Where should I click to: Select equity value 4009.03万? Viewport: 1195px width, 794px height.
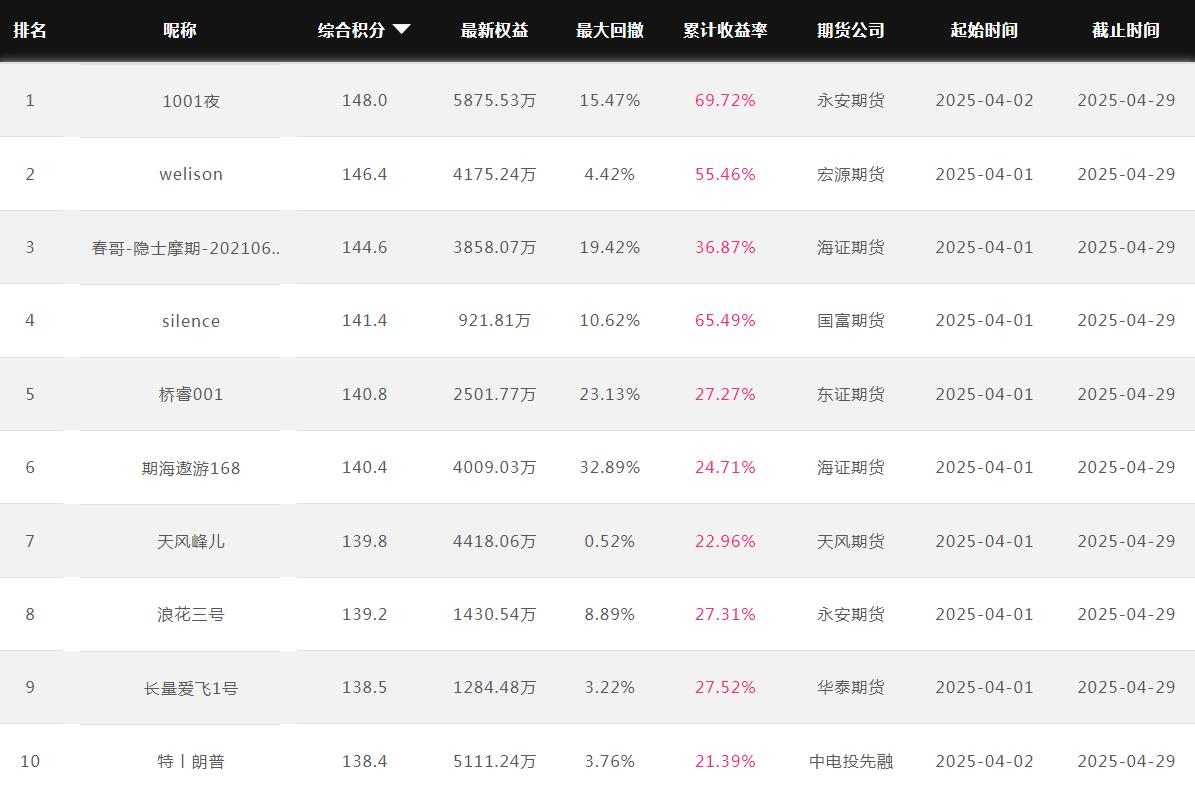pyautogui.click(x=495, y=467)
